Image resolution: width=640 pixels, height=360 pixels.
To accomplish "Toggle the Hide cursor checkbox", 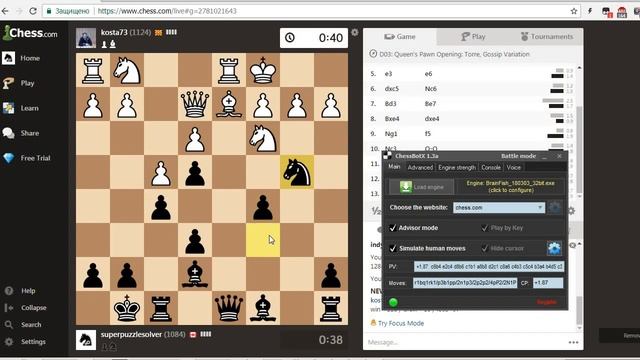I will 484,248.
